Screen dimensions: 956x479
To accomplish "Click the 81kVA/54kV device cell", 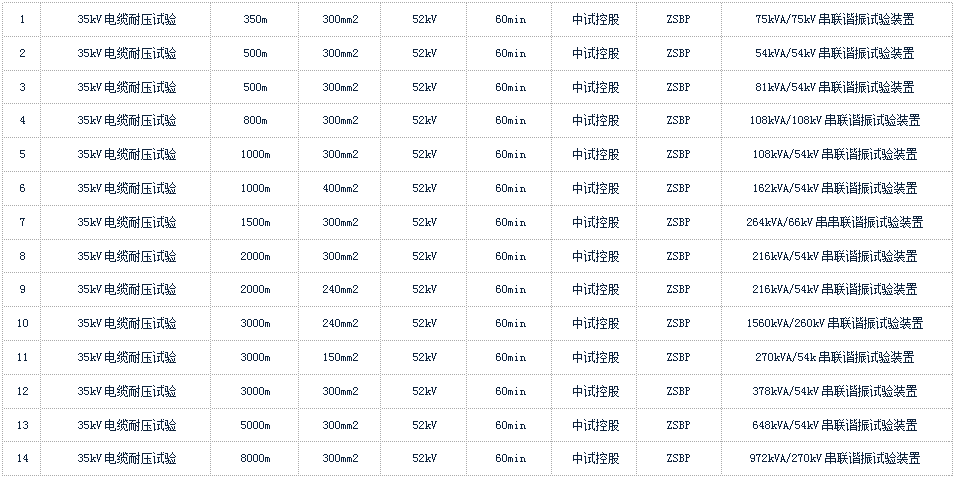I will click(834, 87).
